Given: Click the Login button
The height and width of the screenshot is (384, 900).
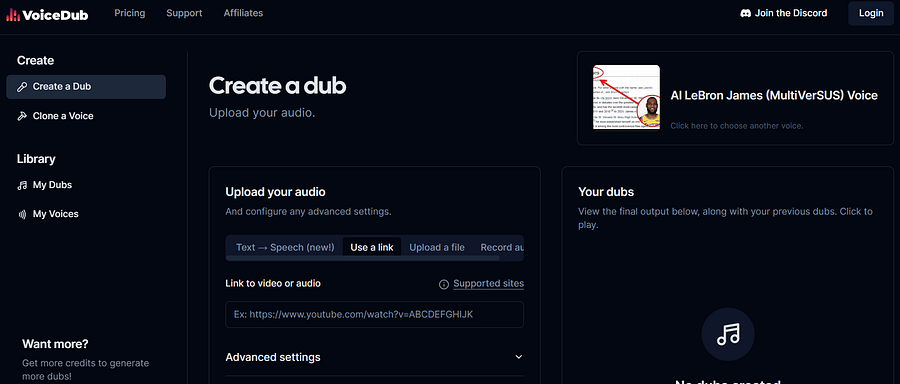Looking at the screenshot, I should (x=871, y=13).
